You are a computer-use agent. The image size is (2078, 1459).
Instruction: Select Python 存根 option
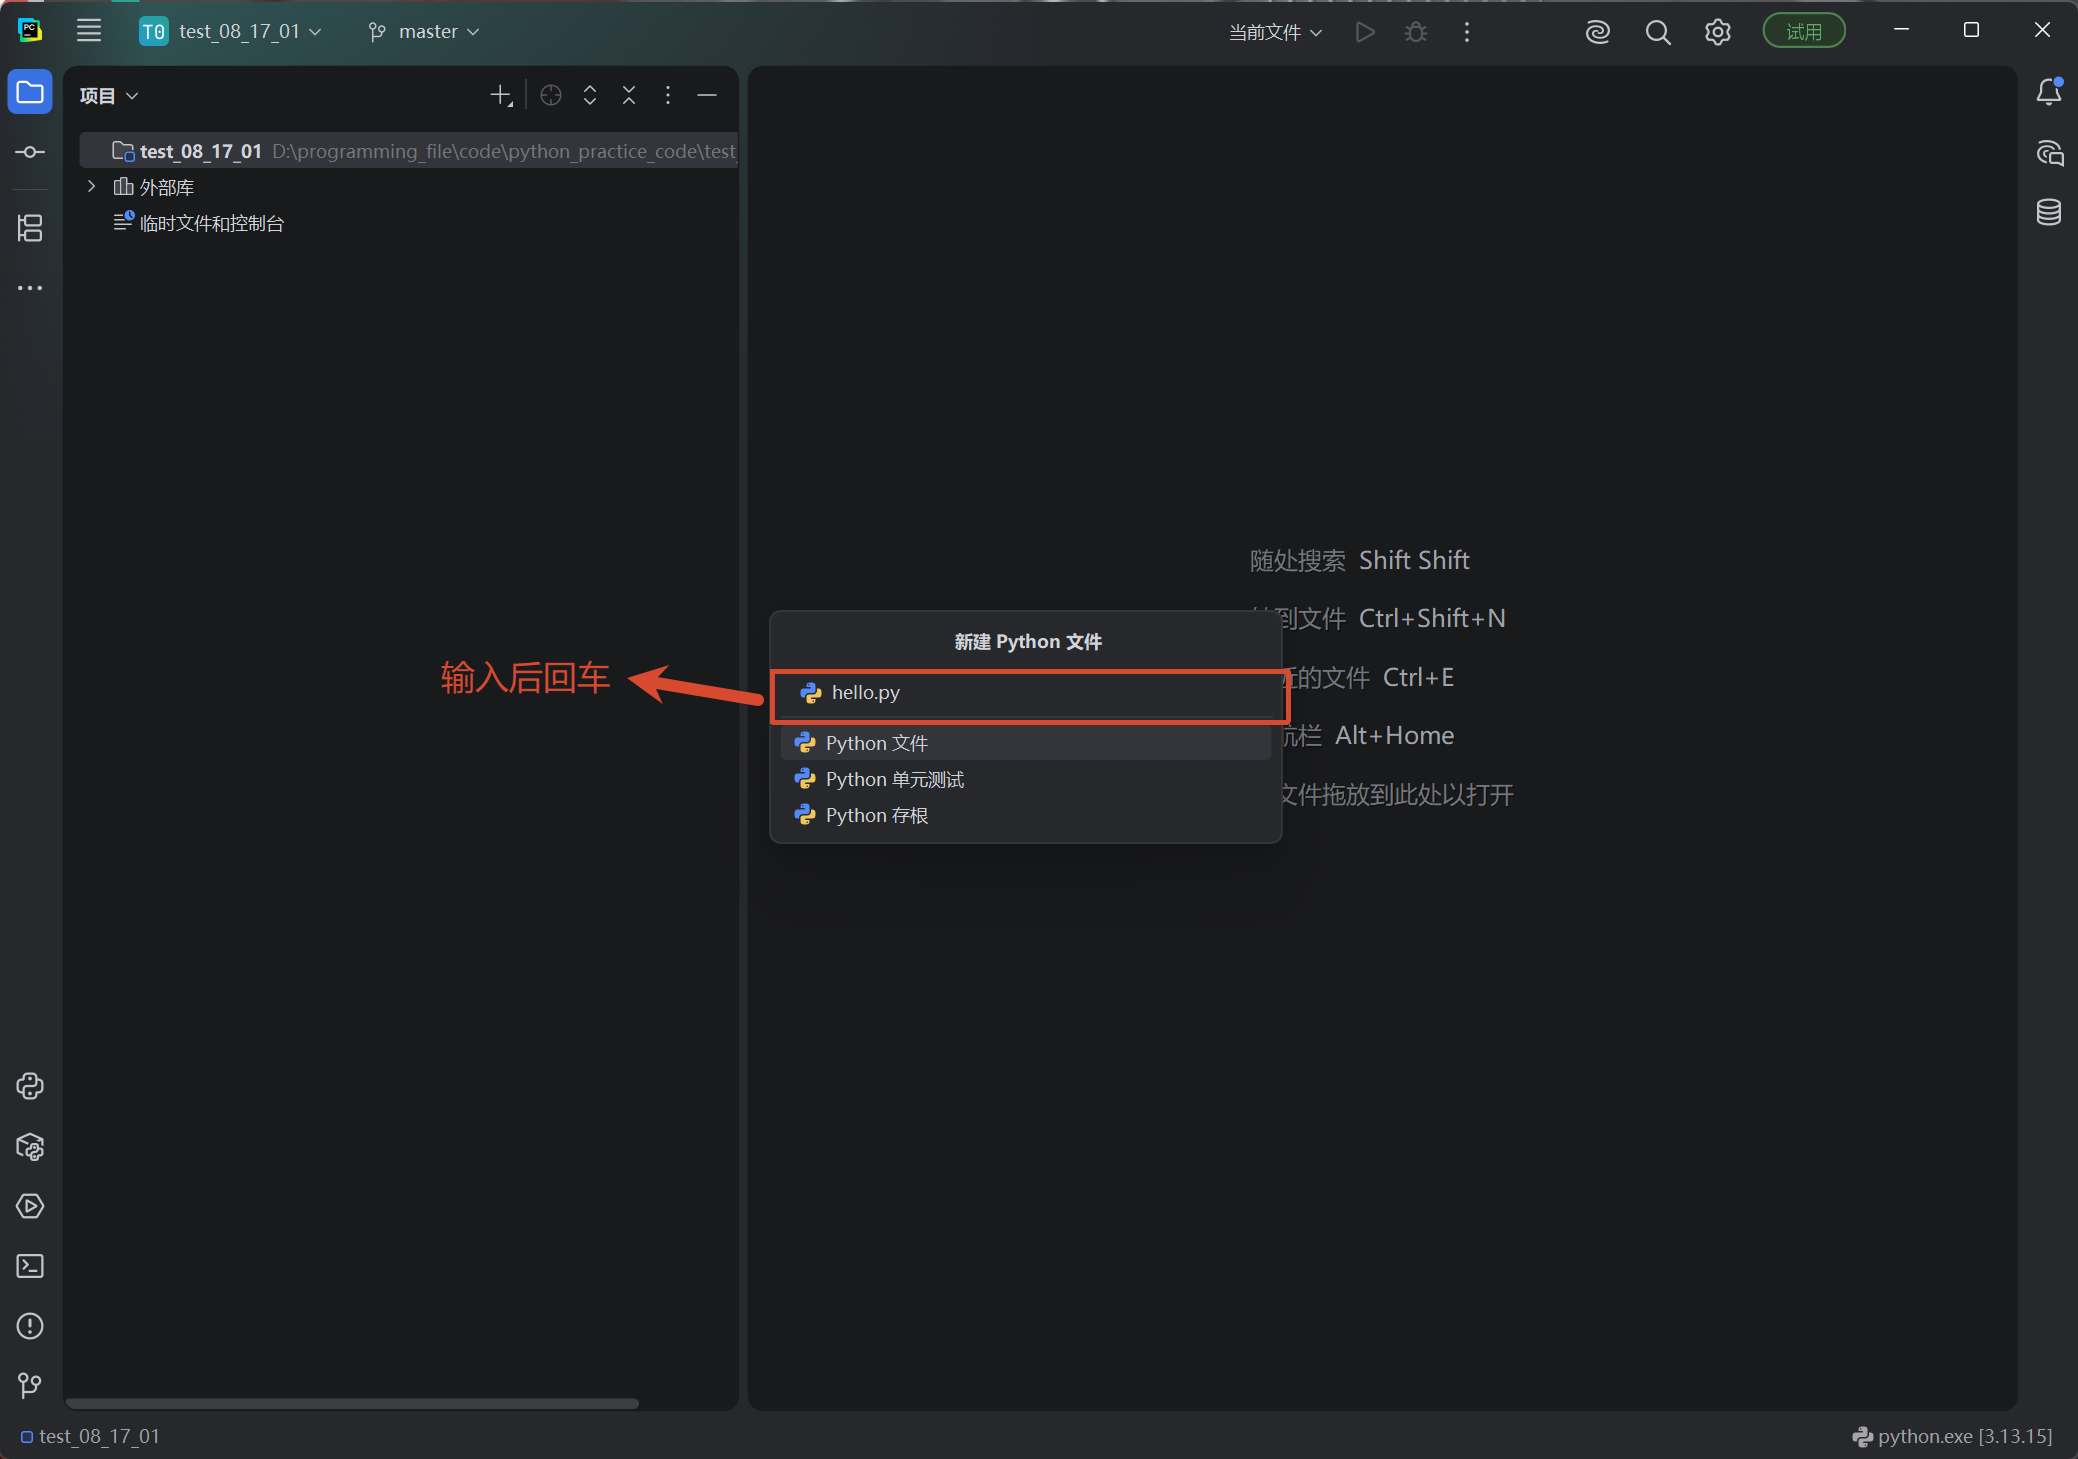pyautogui.click(x=1026, y=815)
